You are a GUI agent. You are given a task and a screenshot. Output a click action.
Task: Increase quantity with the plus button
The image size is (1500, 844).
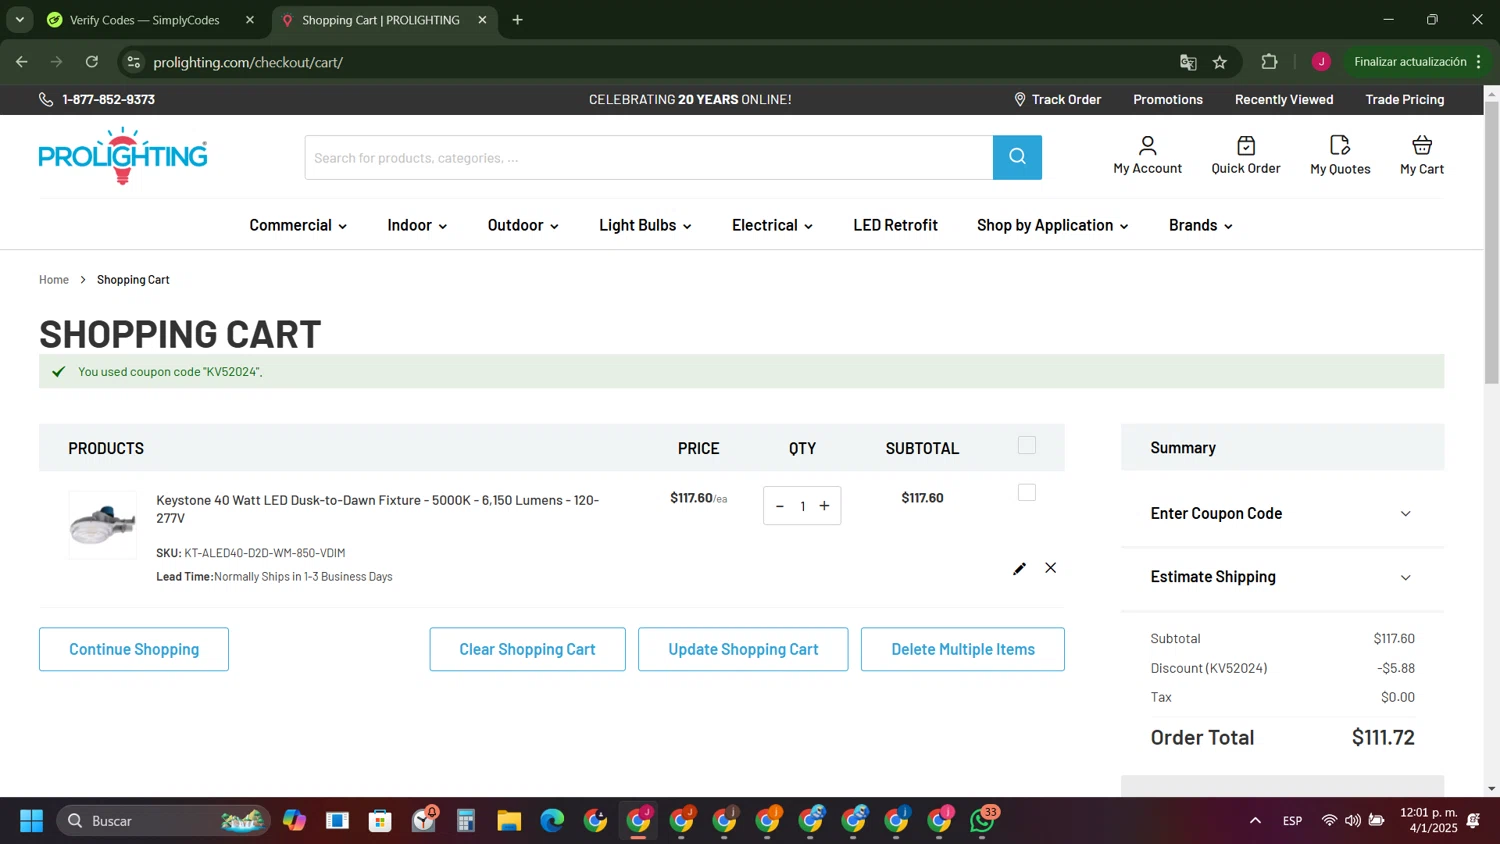(824, 506)
